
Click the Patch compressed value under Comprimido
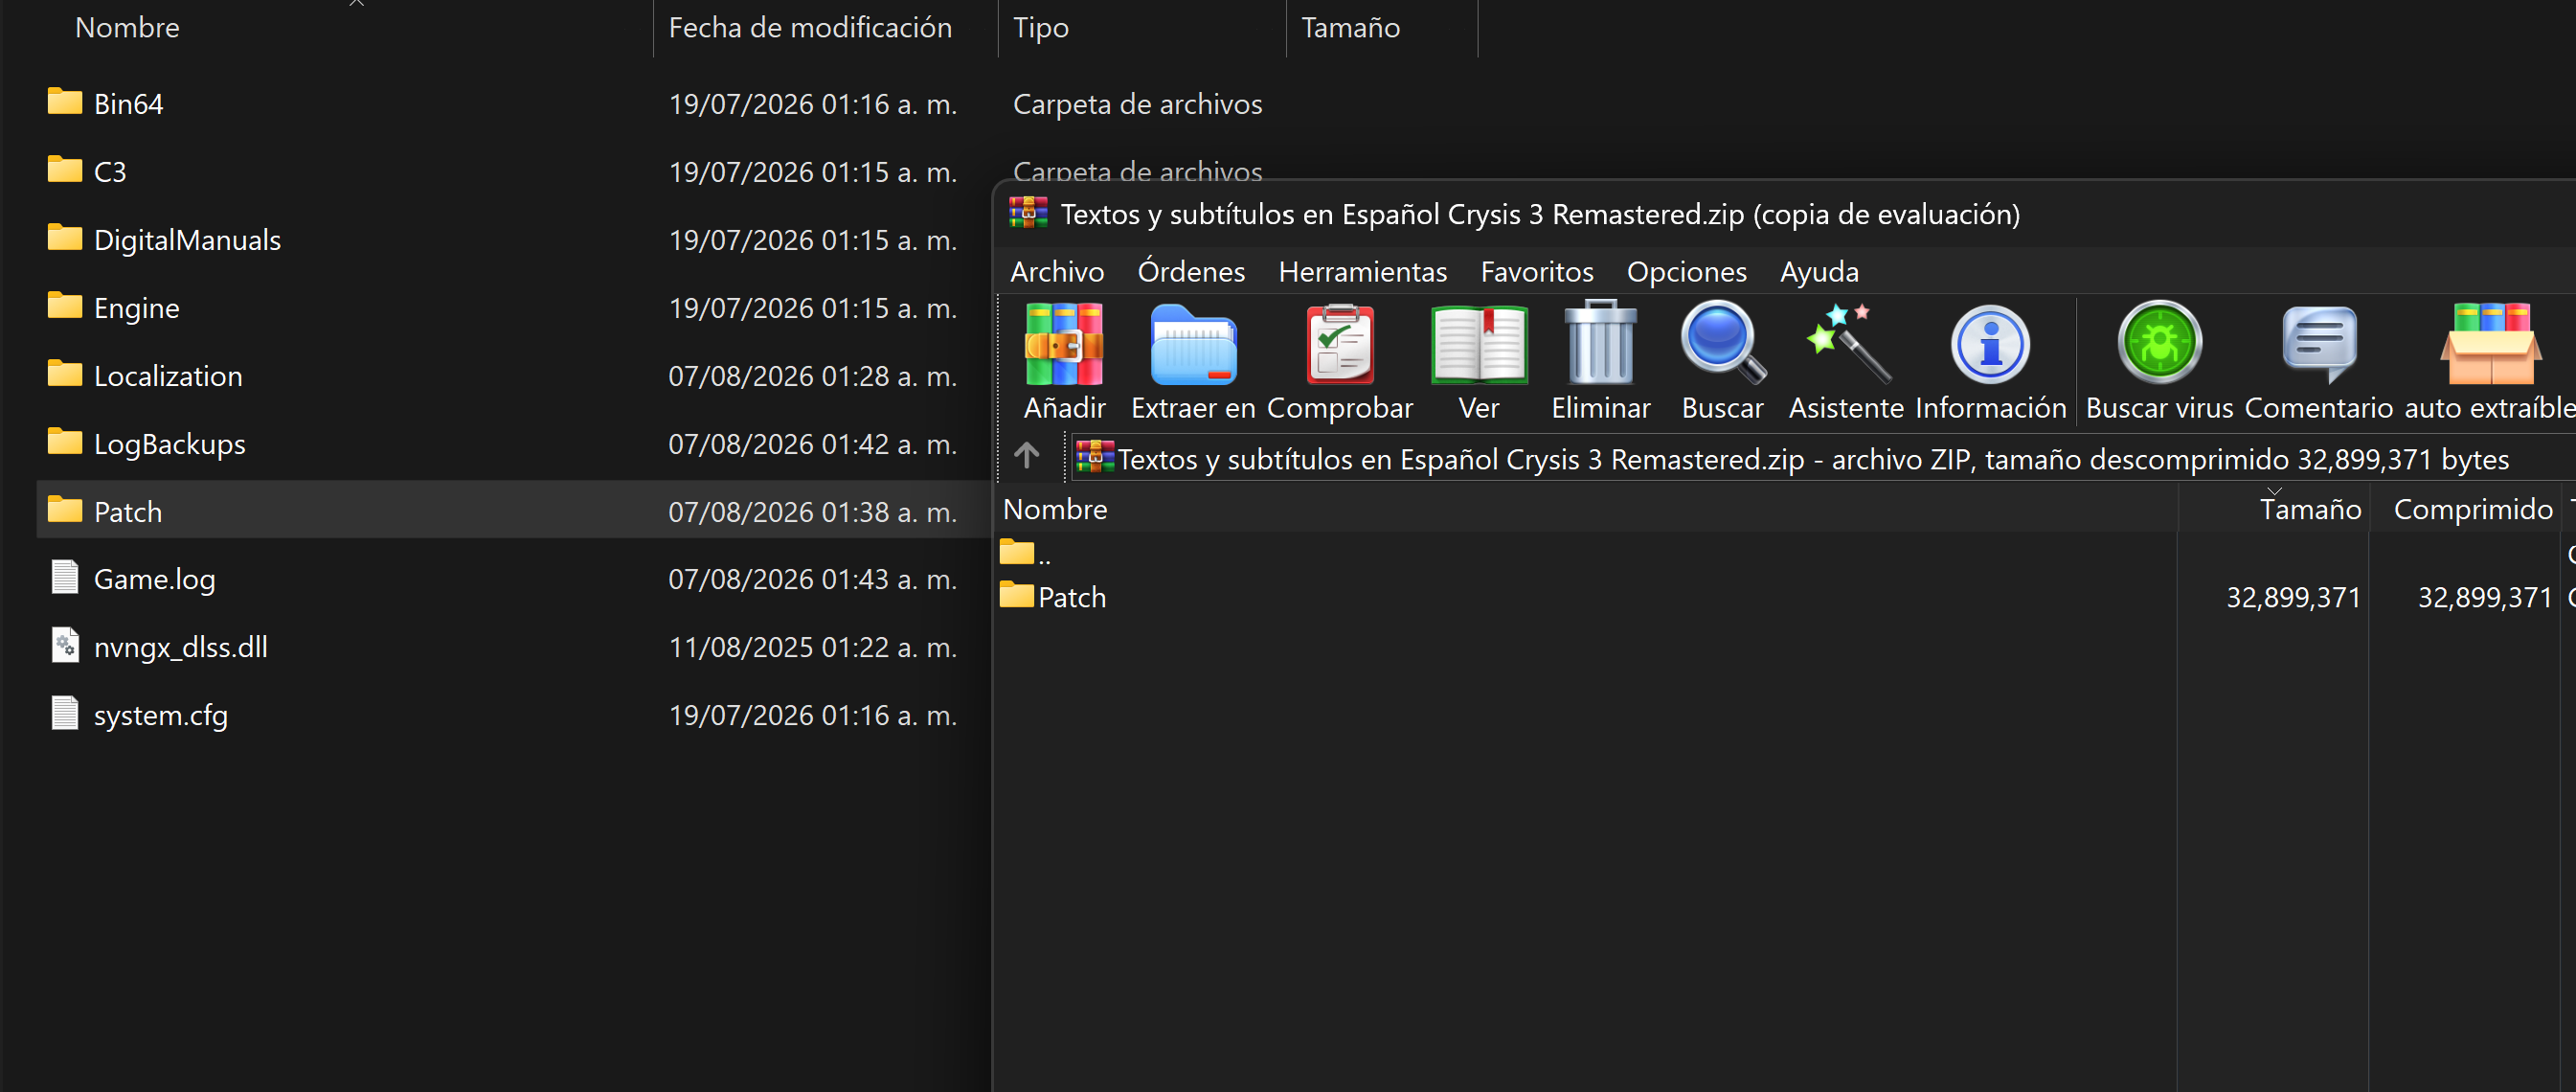(2484, 597)
